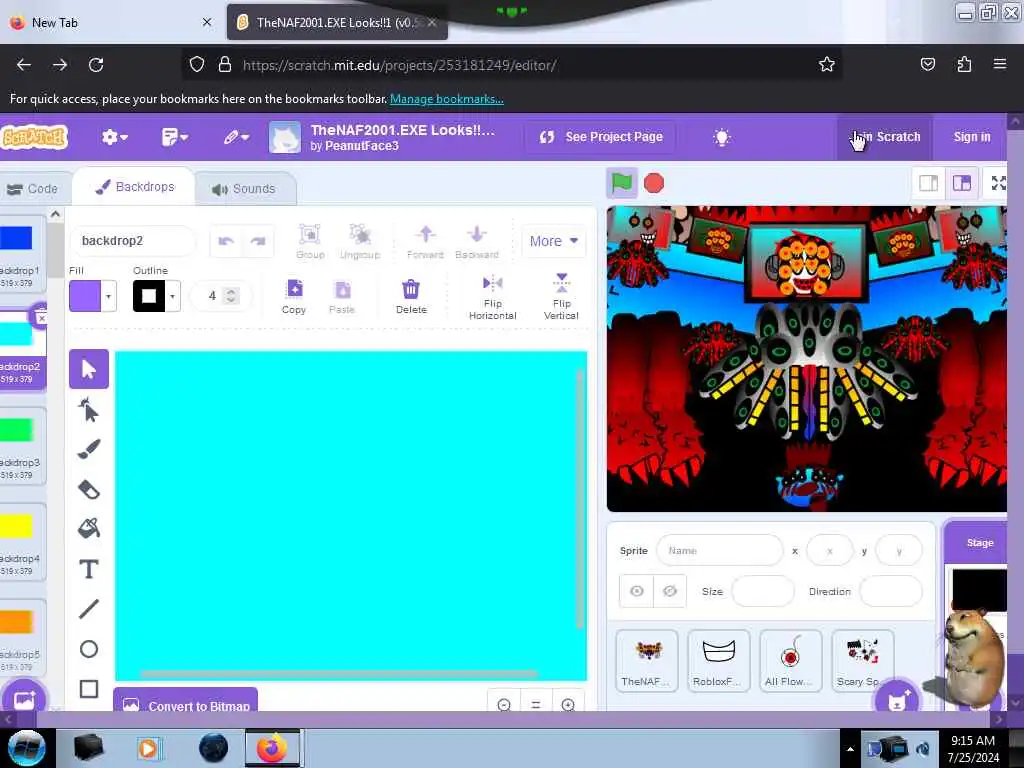Switch to small stage layout

(x=929, y=183)
